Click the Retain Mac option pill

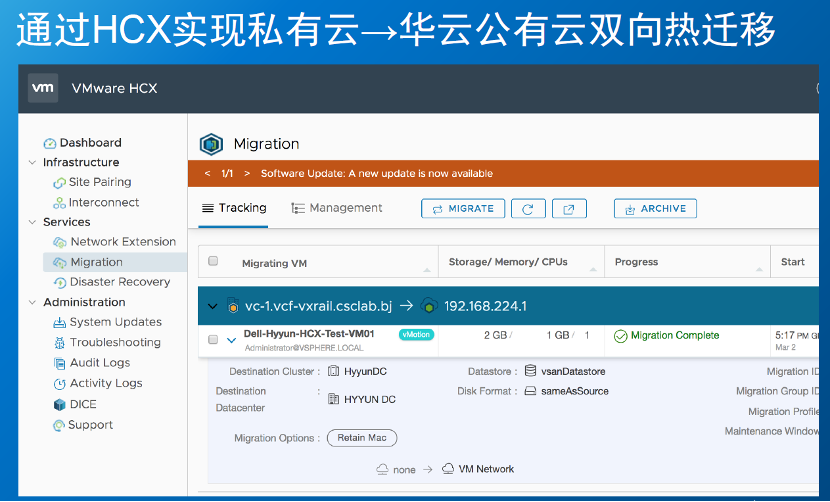(x=362, y=438)
